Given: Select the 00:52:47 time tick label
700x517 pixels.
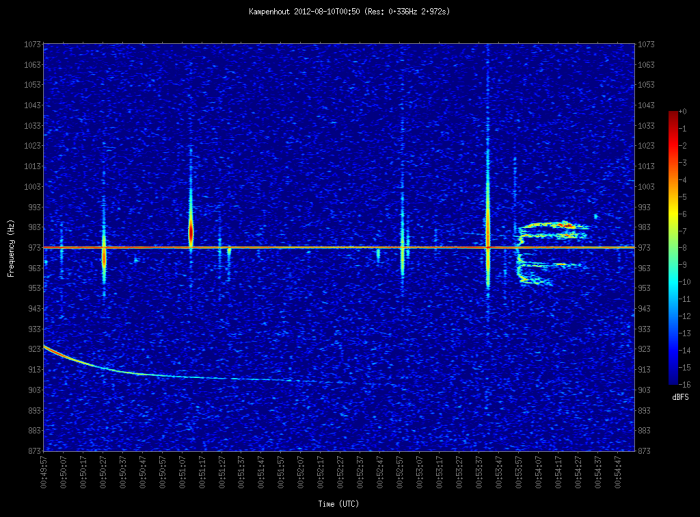Looking at the screenshot, I should (x=379, y=472).
